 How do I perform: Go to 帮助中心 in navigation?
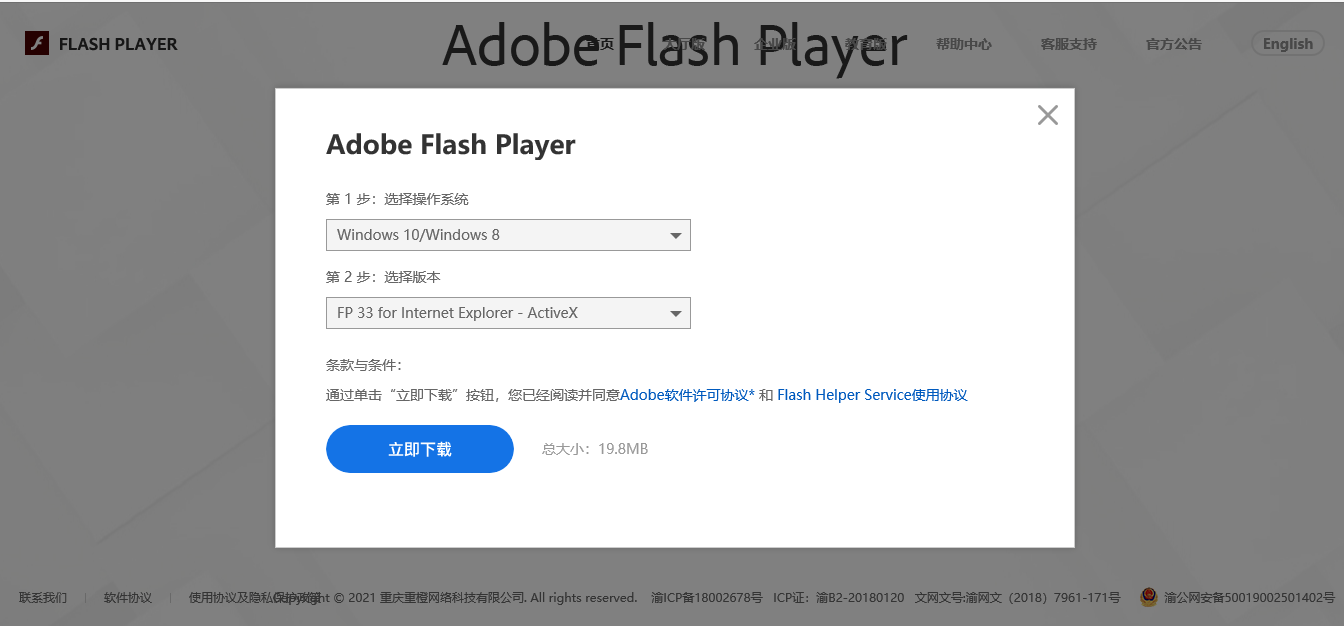pos(963,44)
